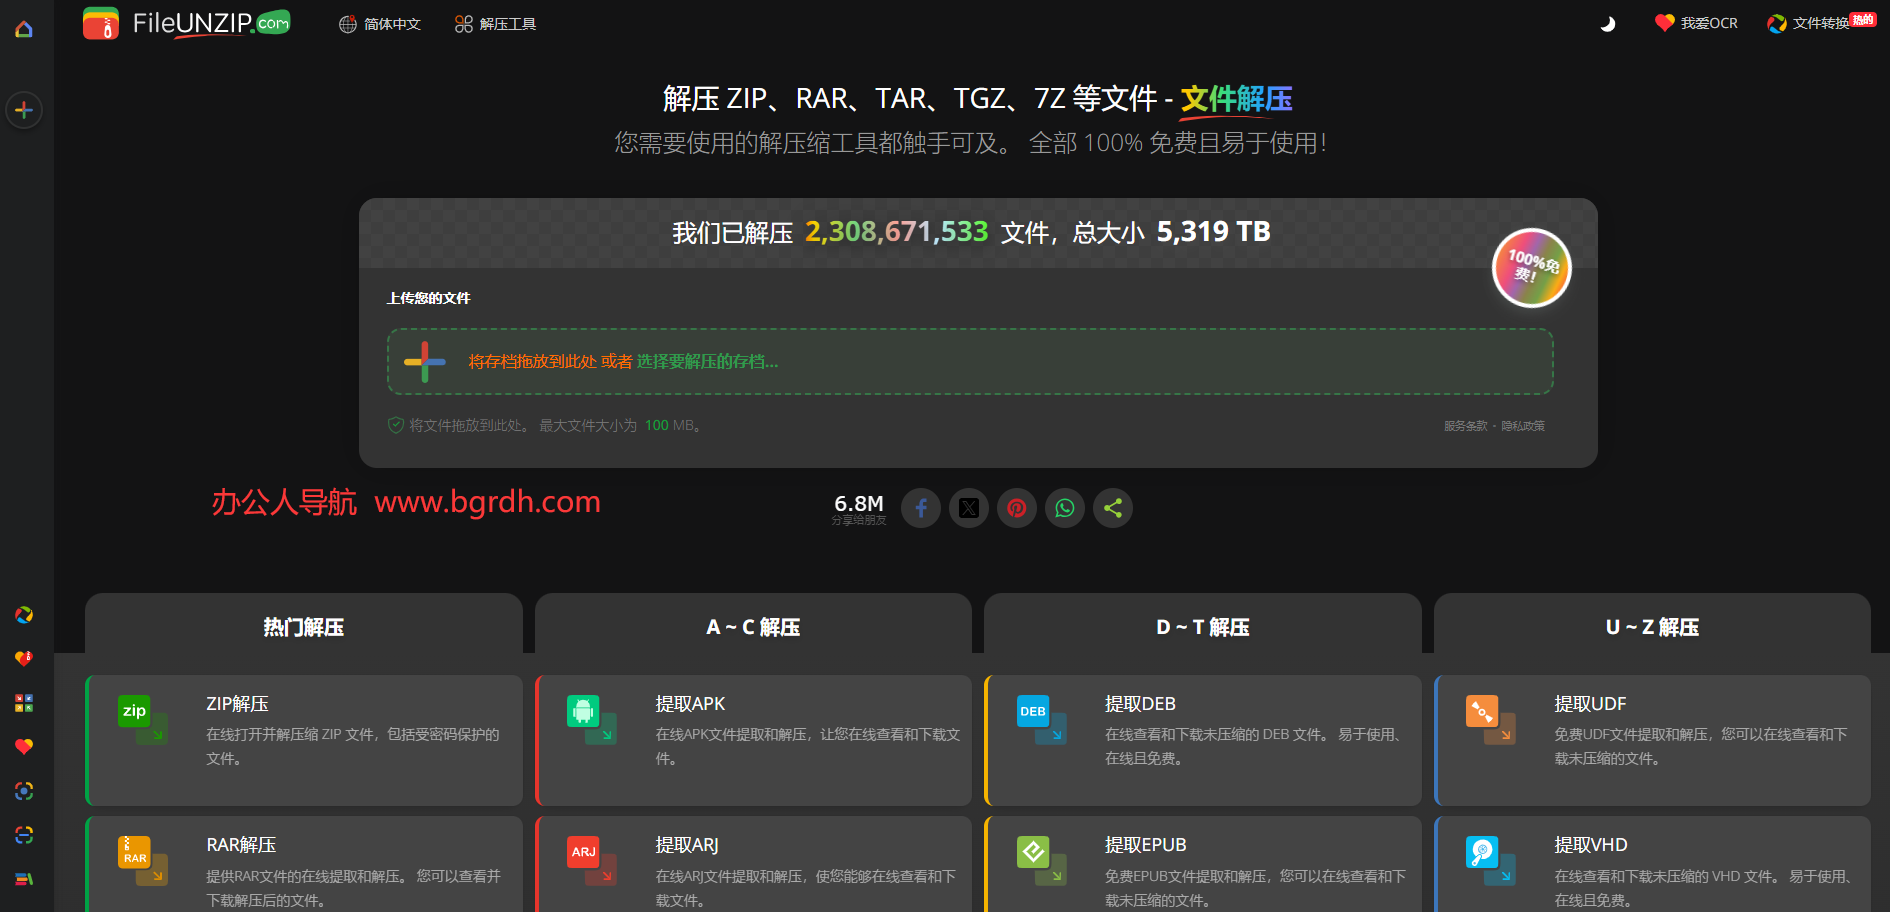Toggle dark mode with the moon icon
The width and height of the screenshot is (1890, 912).
coord(1608,23)
